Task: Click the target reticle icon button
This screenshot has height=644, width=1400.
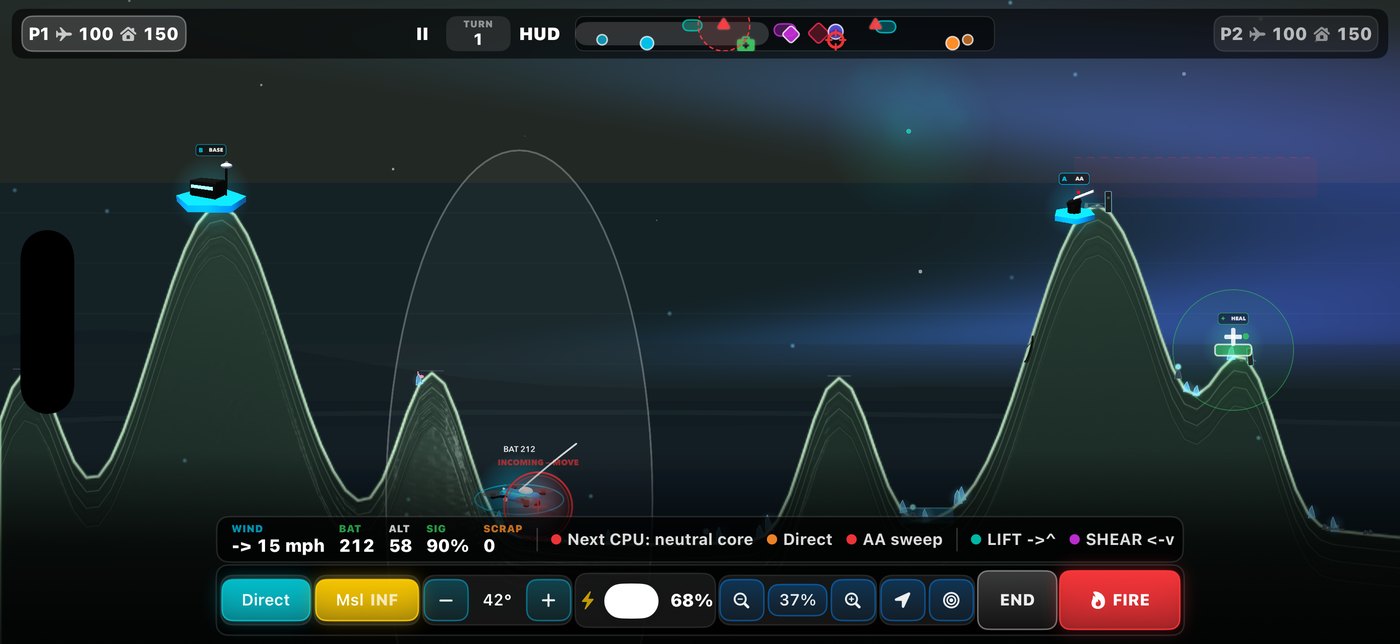Action: coord(951,600)
